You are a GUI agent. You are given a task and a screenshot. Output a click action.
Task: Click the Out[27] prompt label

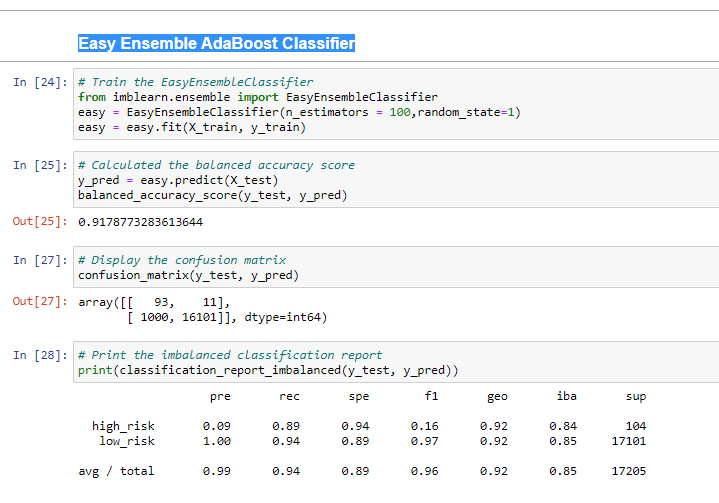[x=40, y=301]
